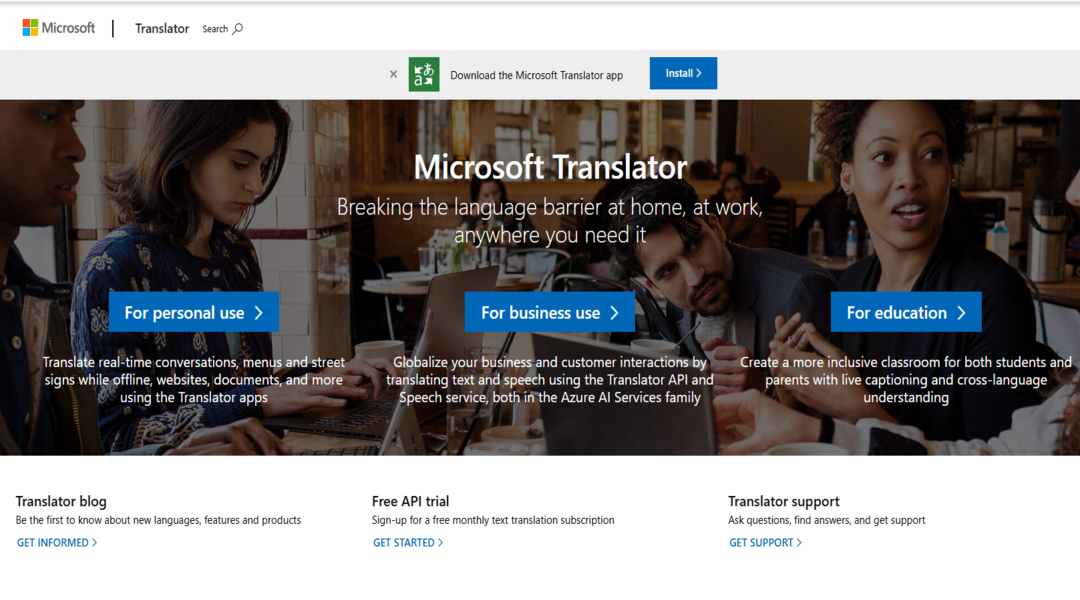Click the 'Be the first to know' text

[158, 520]
